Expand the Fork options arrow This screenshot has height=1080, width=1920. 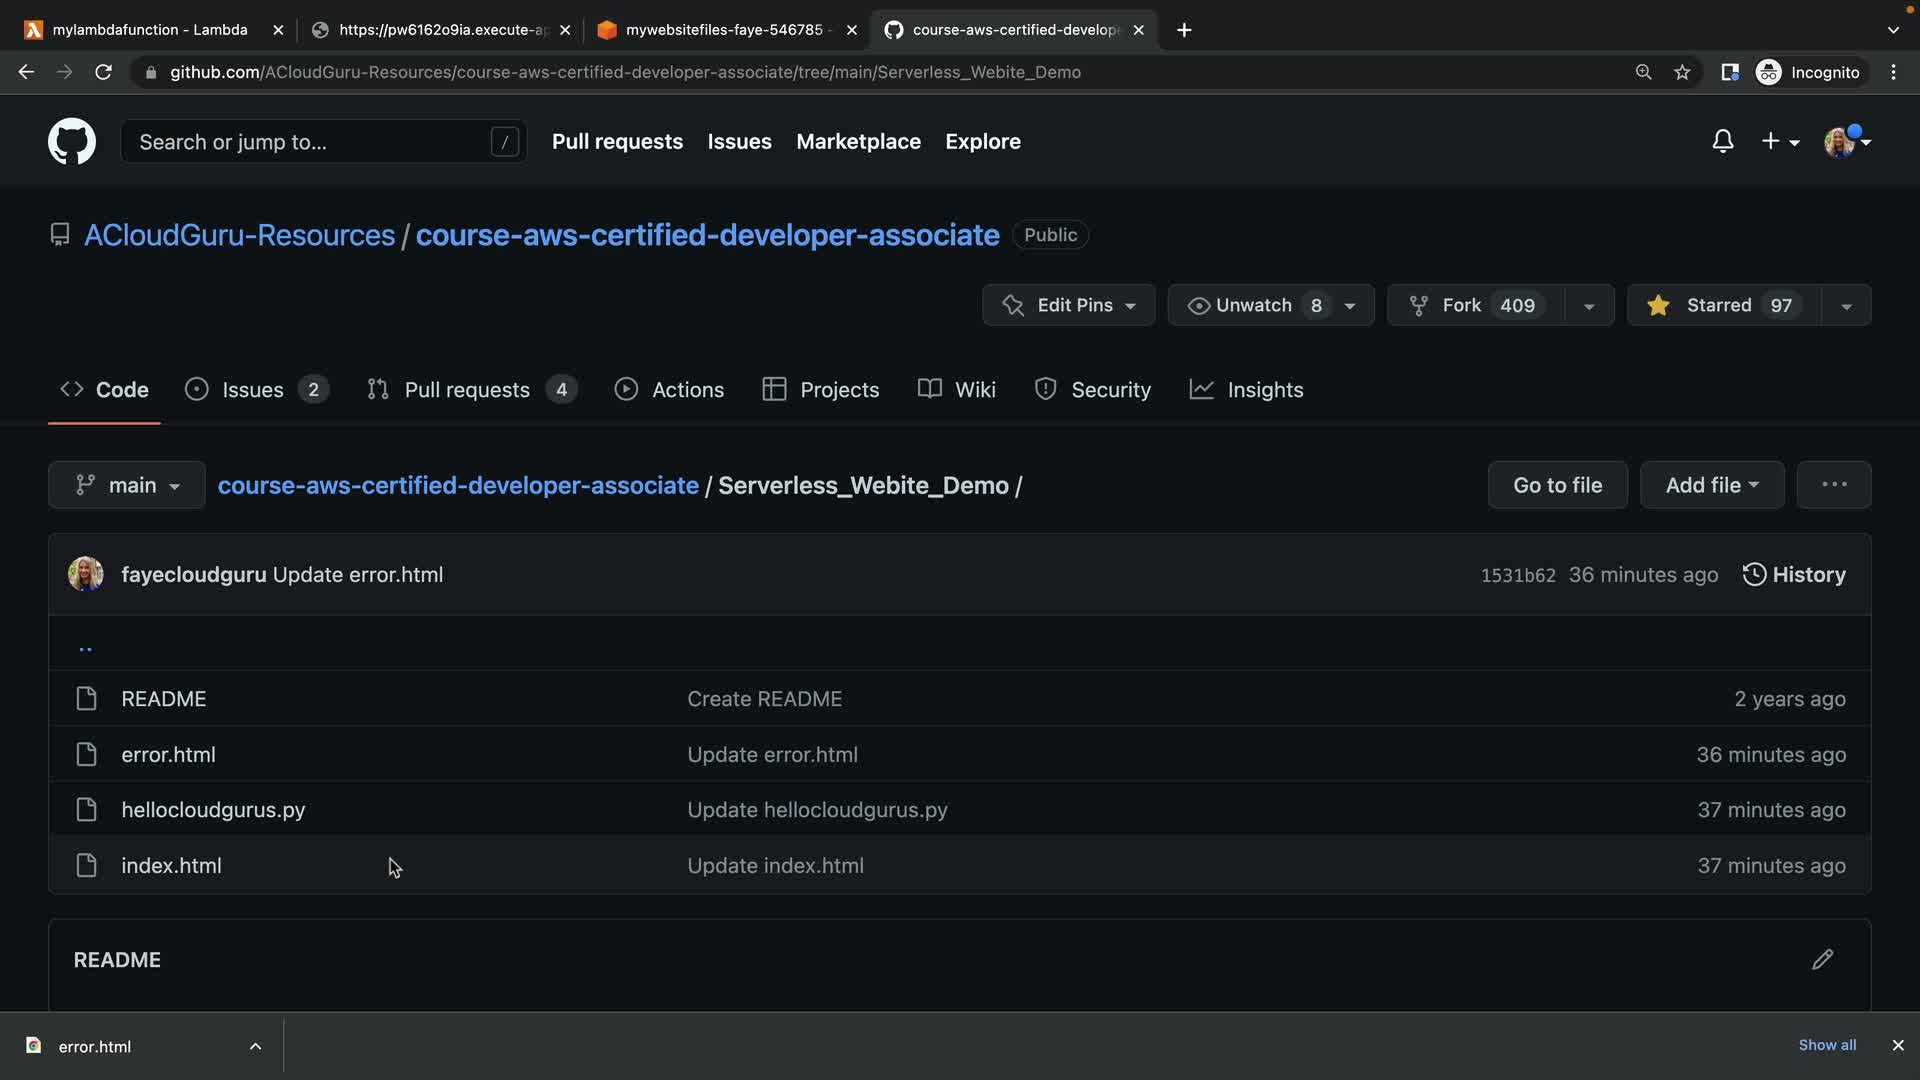pyautogui.click(x=1589, y=305)
